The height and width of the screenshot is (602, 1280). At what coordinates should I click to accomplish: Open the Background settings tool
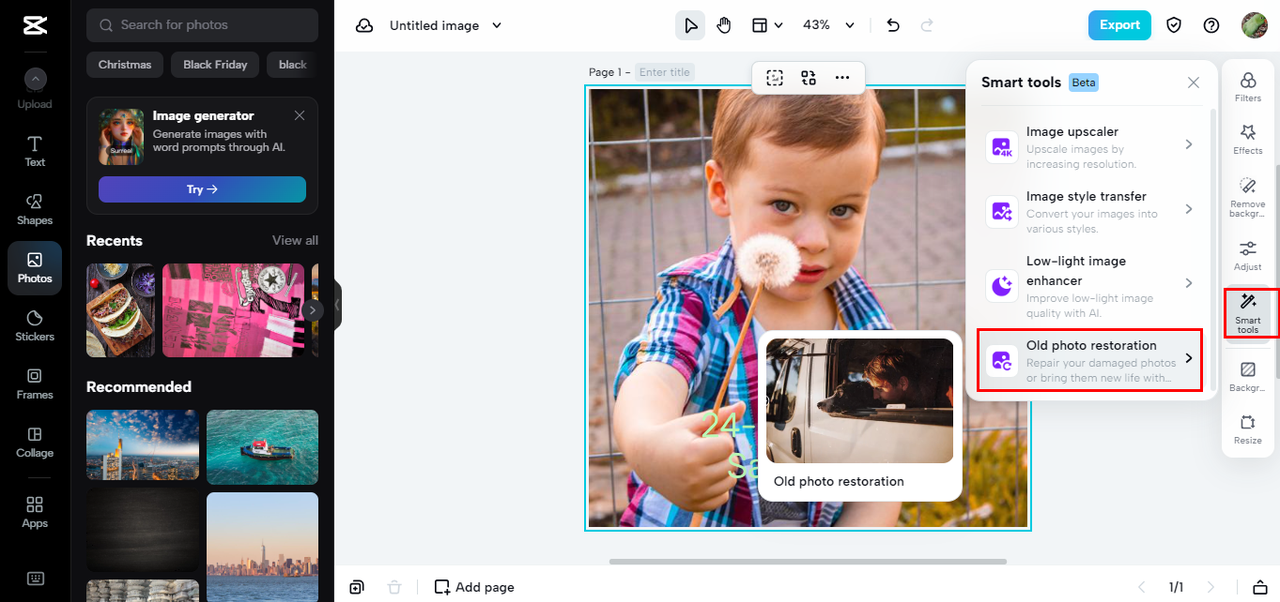(x=1248, y=376)
